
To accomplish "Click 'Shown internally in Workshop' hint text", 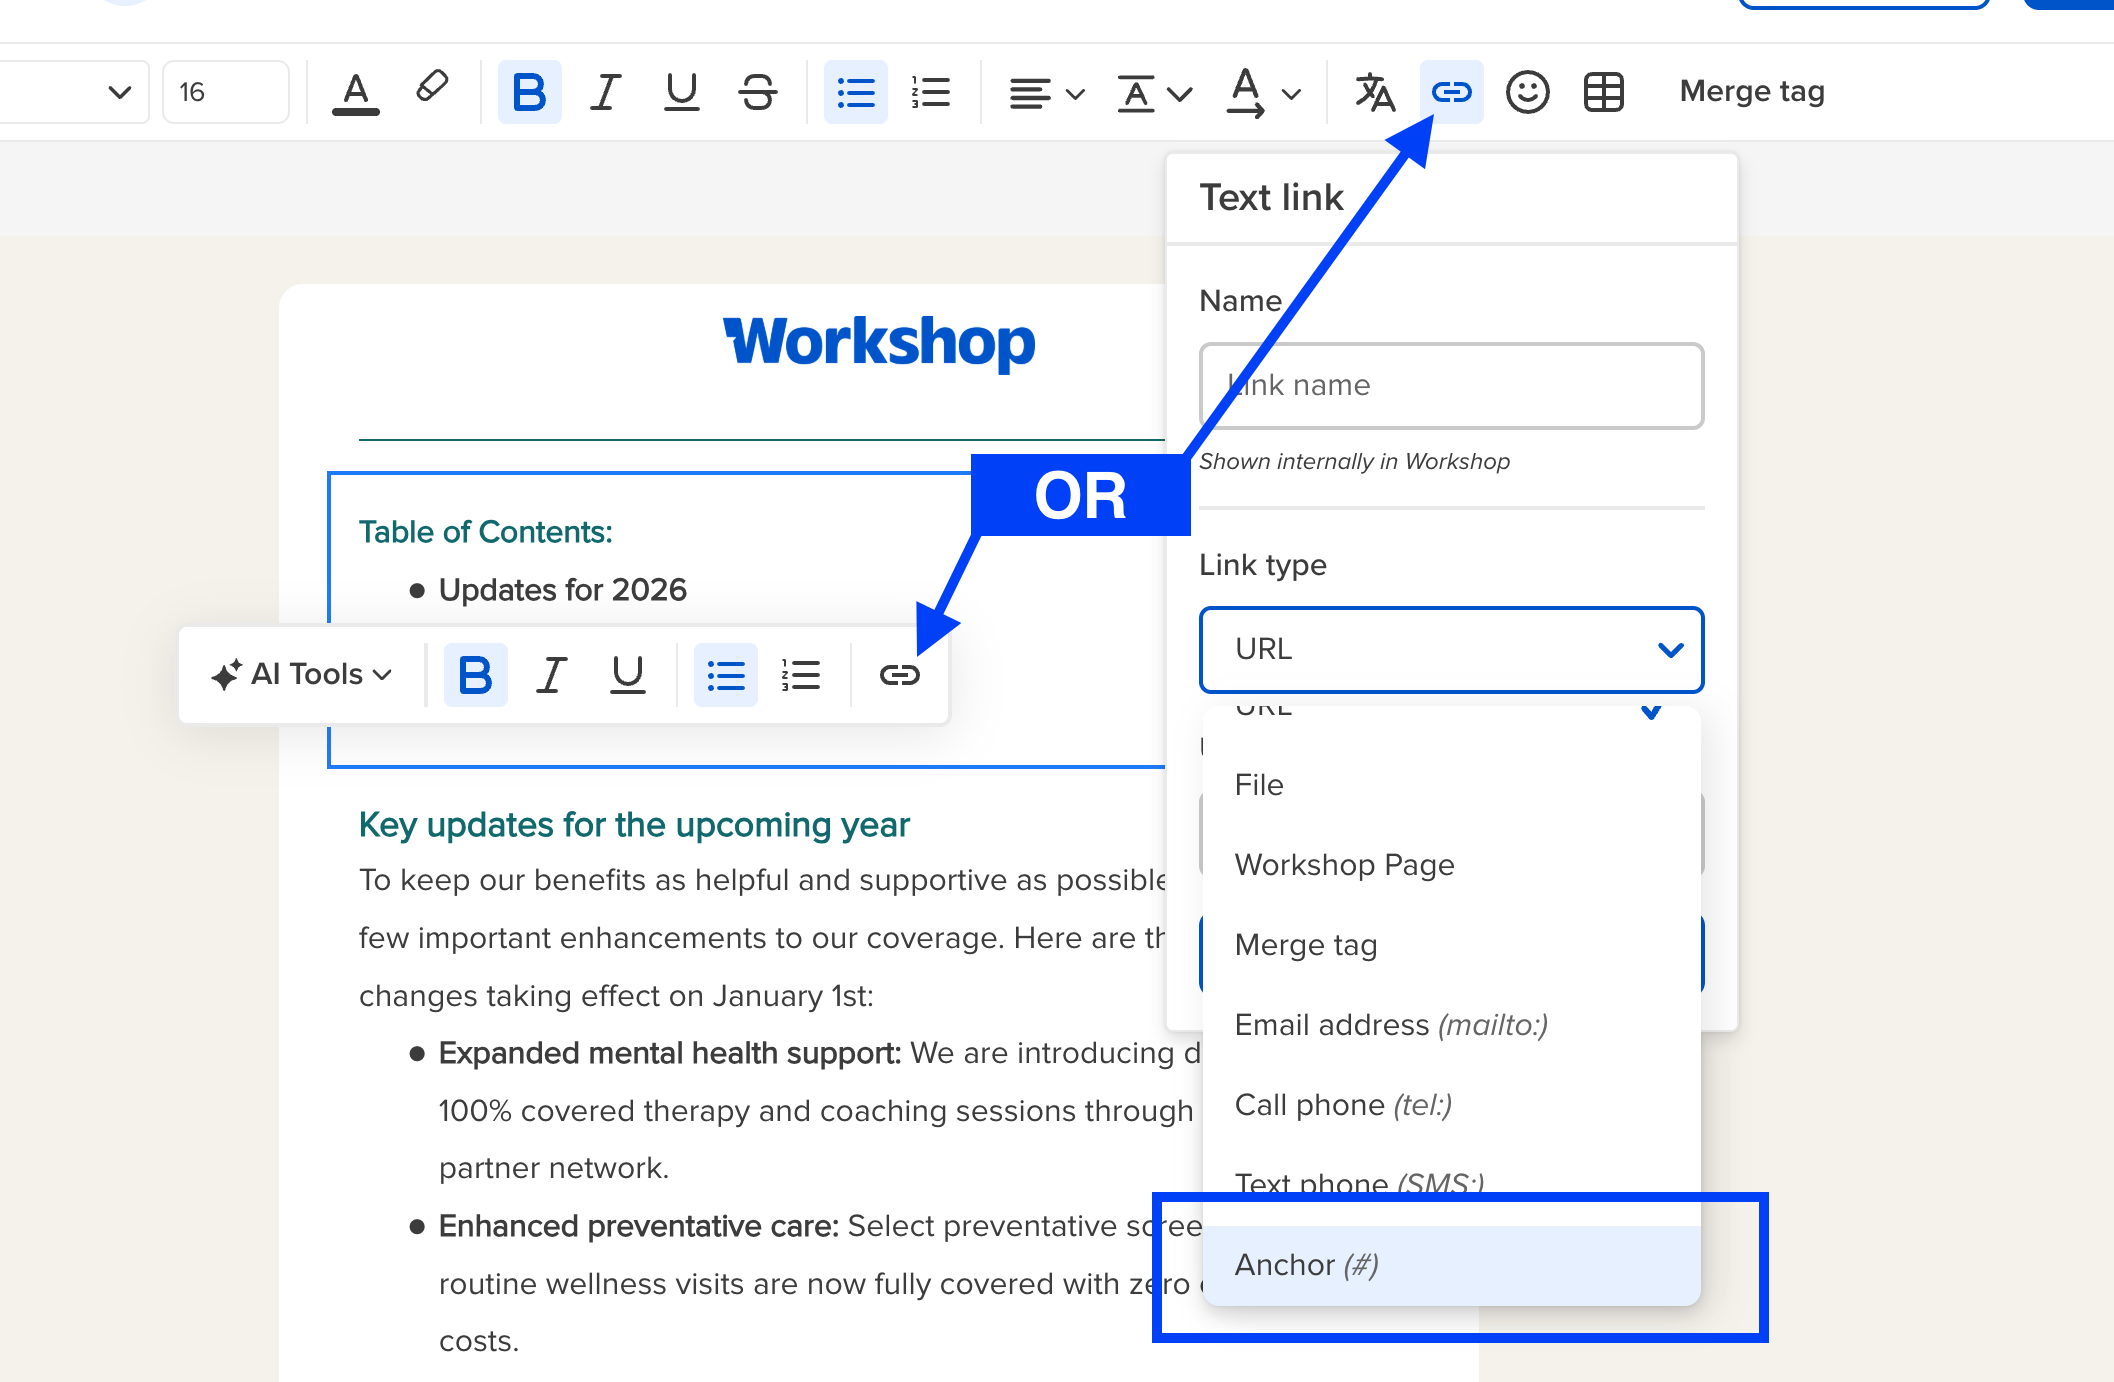I will click(x=1354, y=461).
